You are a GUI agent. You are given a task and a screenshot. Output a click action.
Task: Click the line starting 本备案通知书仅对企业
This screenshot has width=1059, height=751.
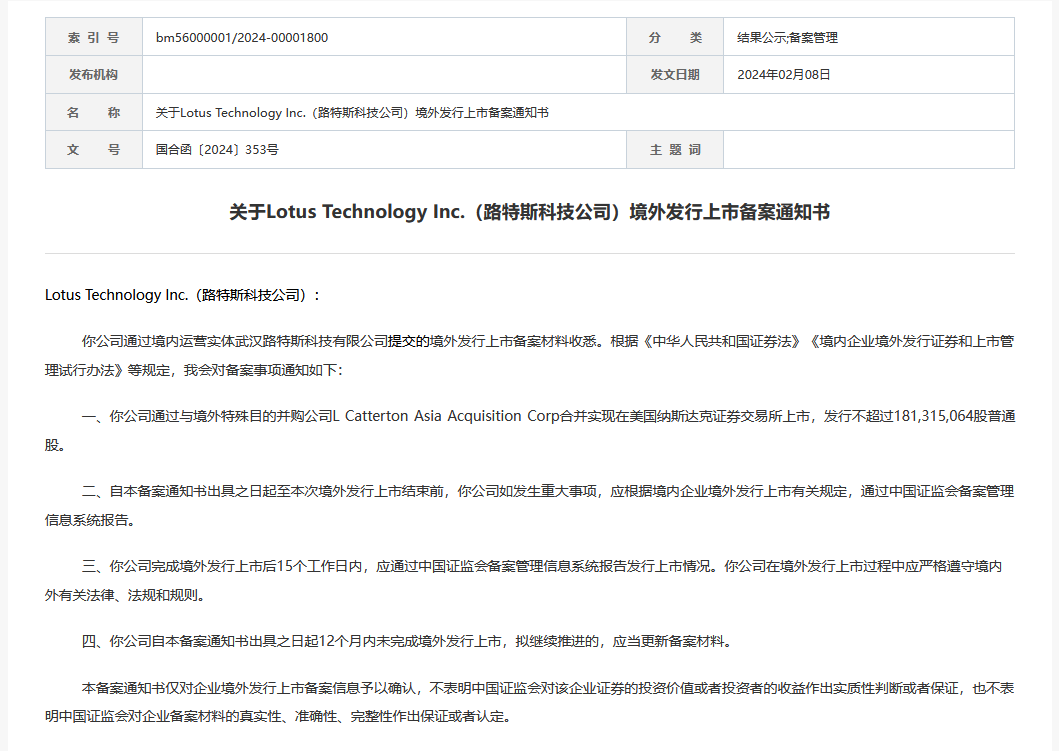coord(548,688)
